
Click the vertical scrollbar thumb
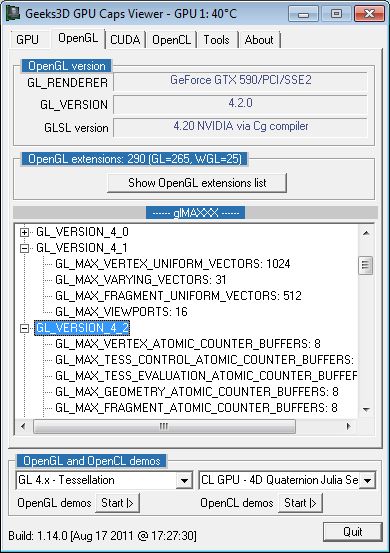coord(365,265)
